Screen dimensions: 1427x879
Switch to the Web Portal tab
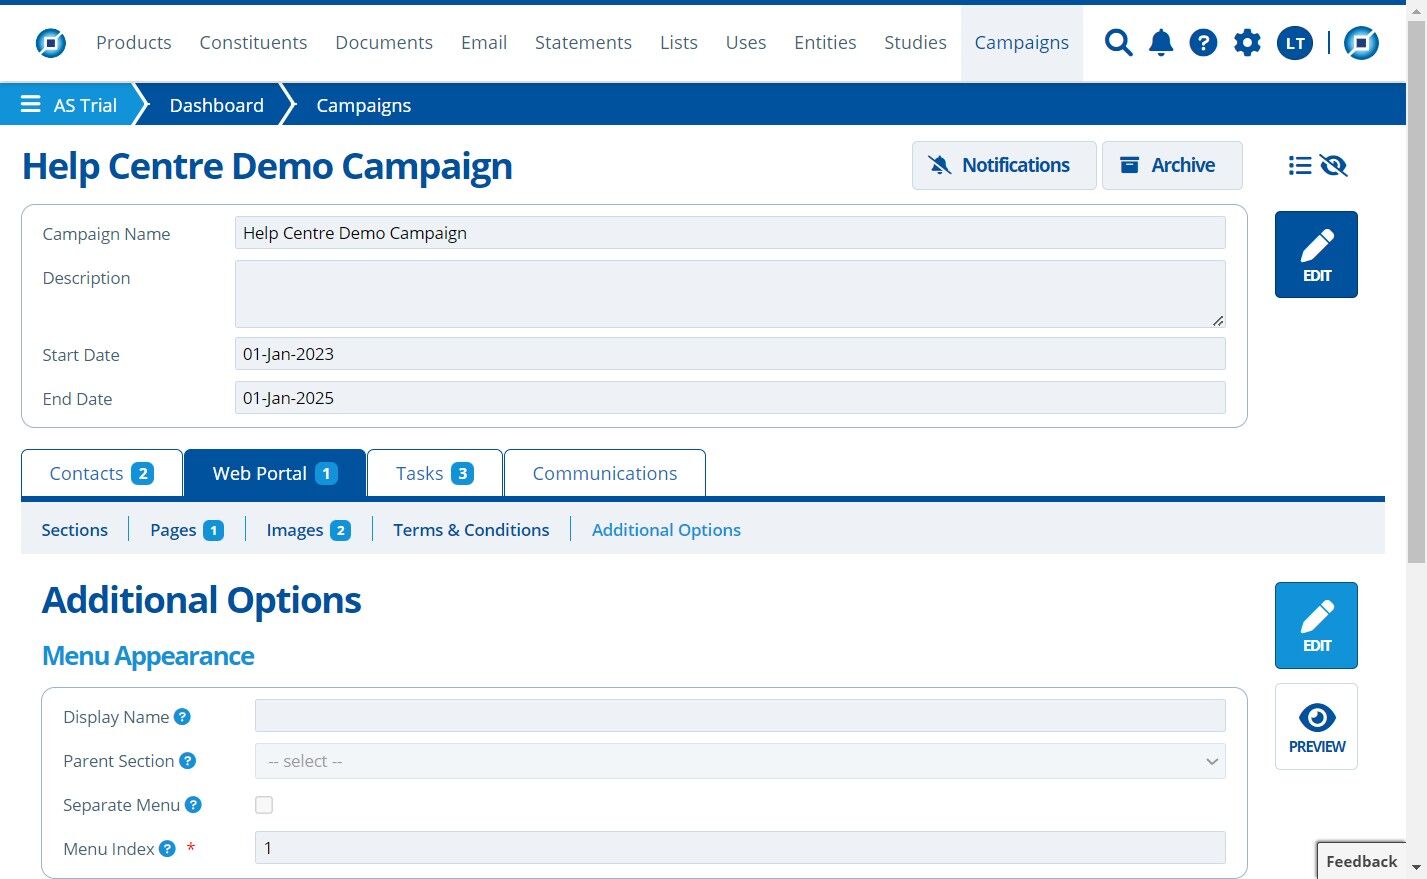275,473
